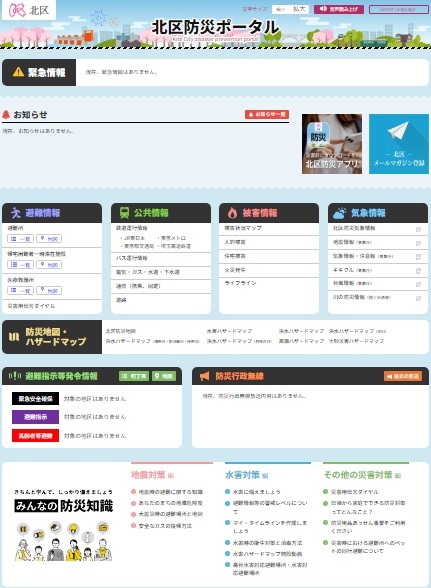The height and width of the screenshot is (588, 431).
Task: Open the 災害用伝言ダイヤル link in 避難情報
Action: pos(31,306)
